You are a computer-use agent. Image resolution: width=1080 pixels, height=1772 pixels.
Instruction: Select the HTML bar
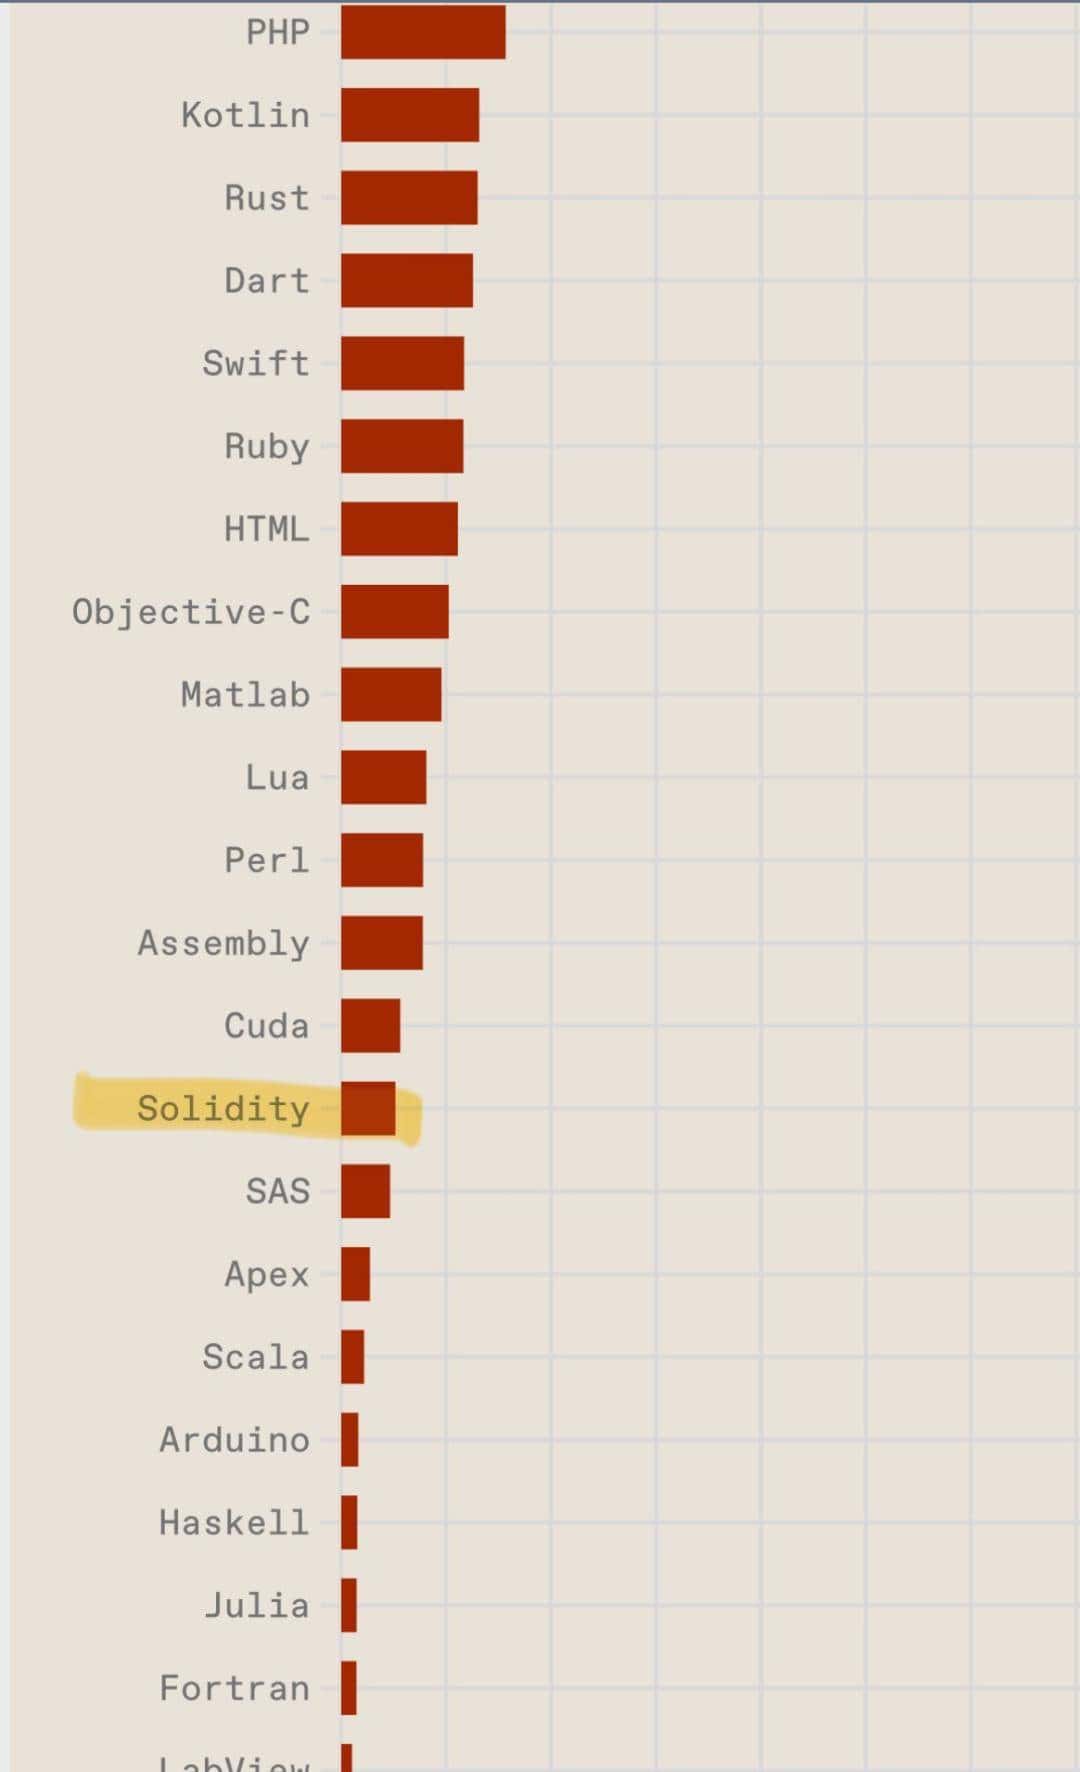pyautogui.click(x=399, y=529)
